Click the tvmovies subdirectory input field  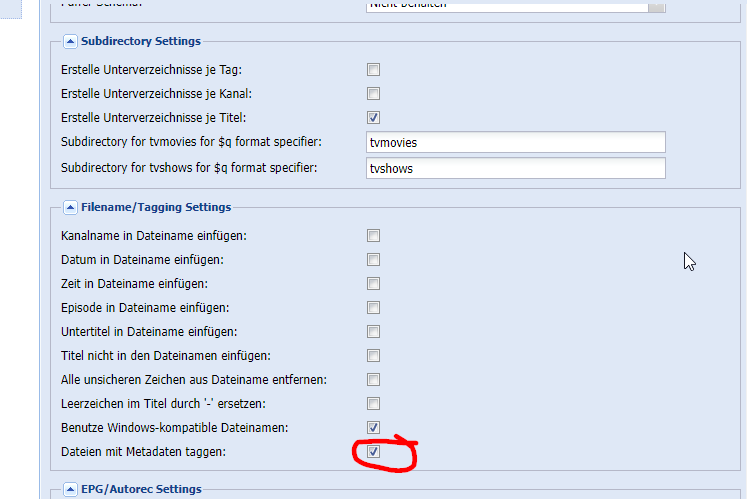click(x=515, y=142)
